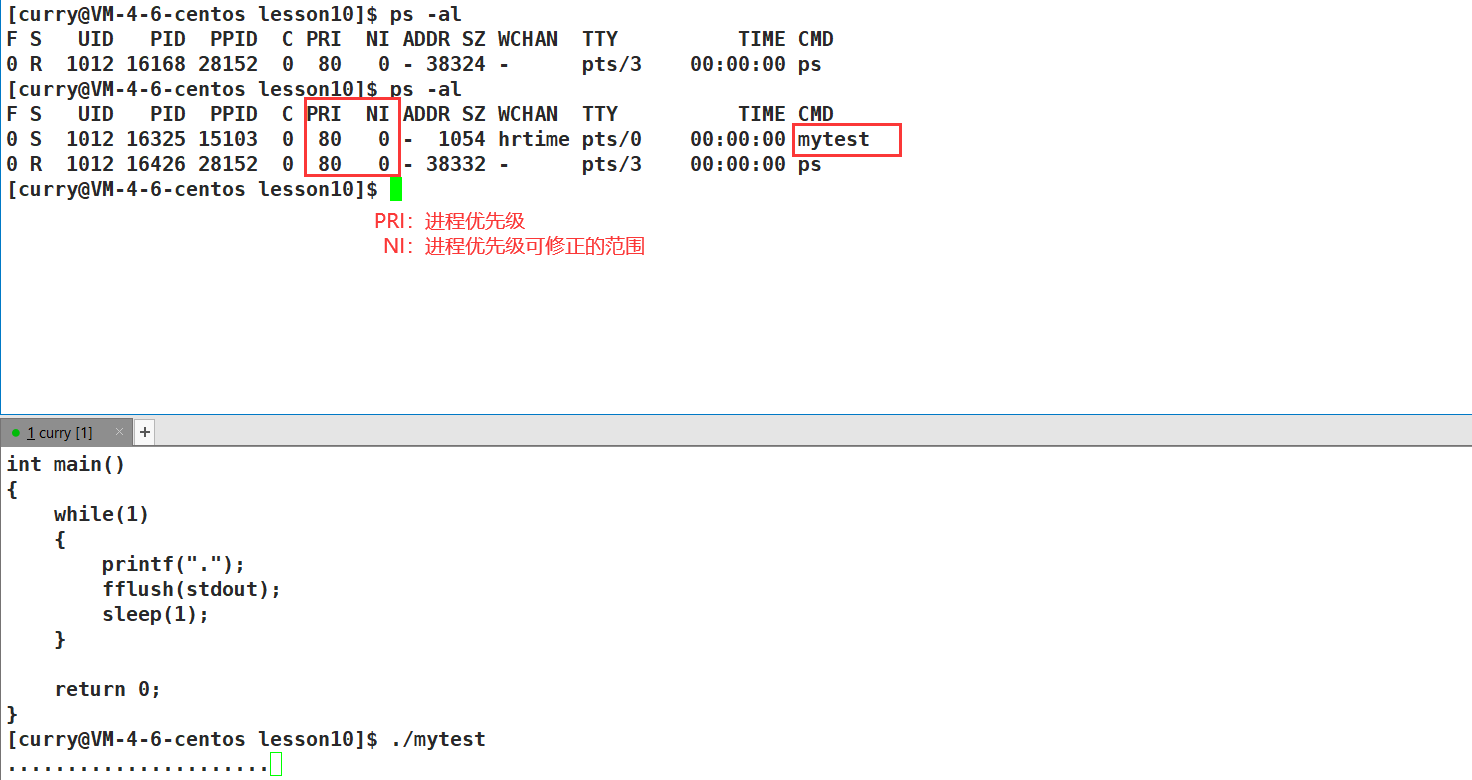Click the "while(1)" code line
Screen dimensions: 1472x780
[x=102, y=514]
